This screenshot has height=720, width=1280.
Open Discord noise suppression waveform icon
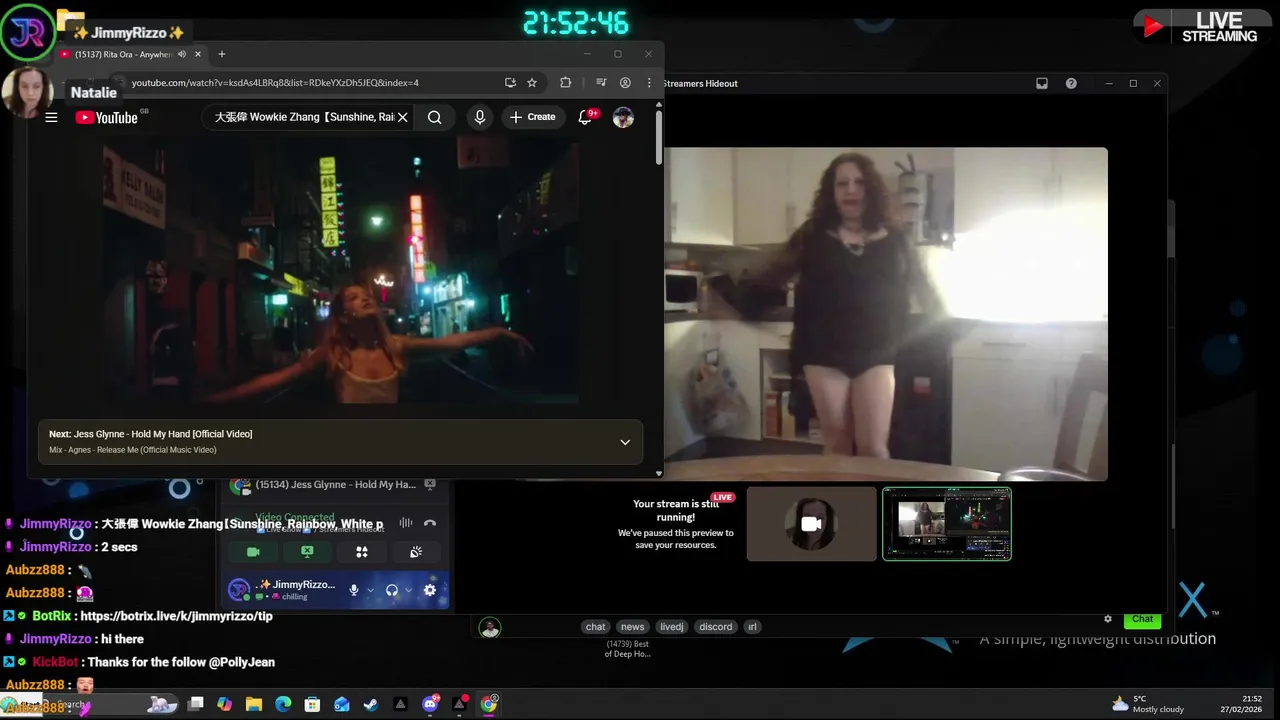coord(406,523)
